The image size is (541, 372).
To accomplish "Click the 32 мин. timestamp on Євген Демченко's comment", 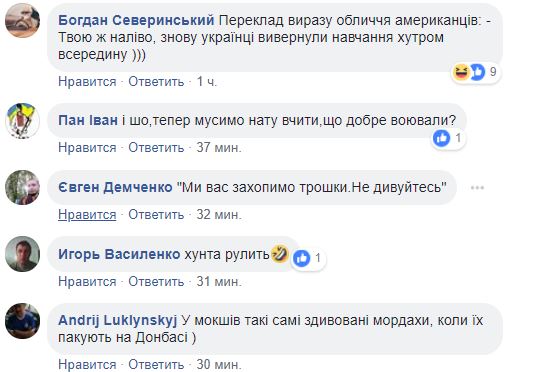I will point(219,215).
